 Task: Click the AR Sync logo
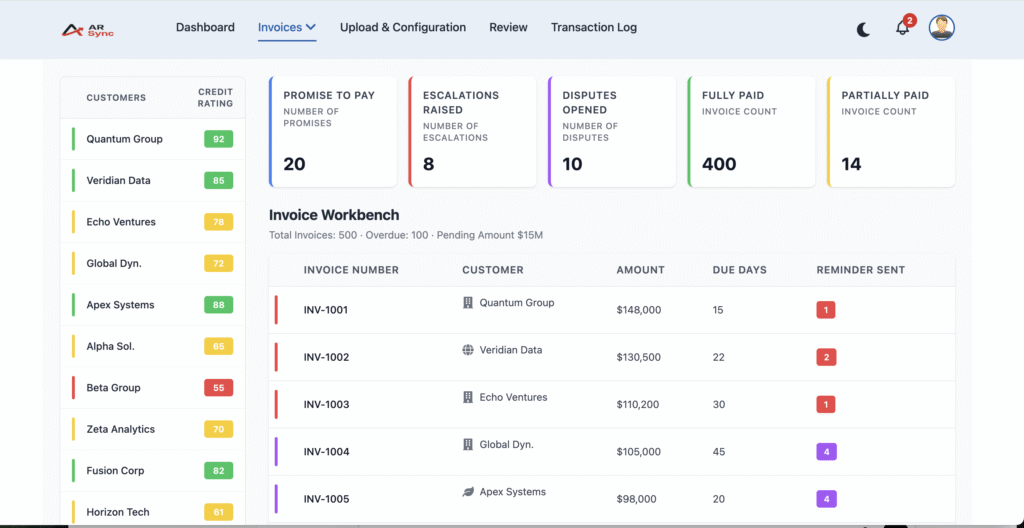pos(88,29)
